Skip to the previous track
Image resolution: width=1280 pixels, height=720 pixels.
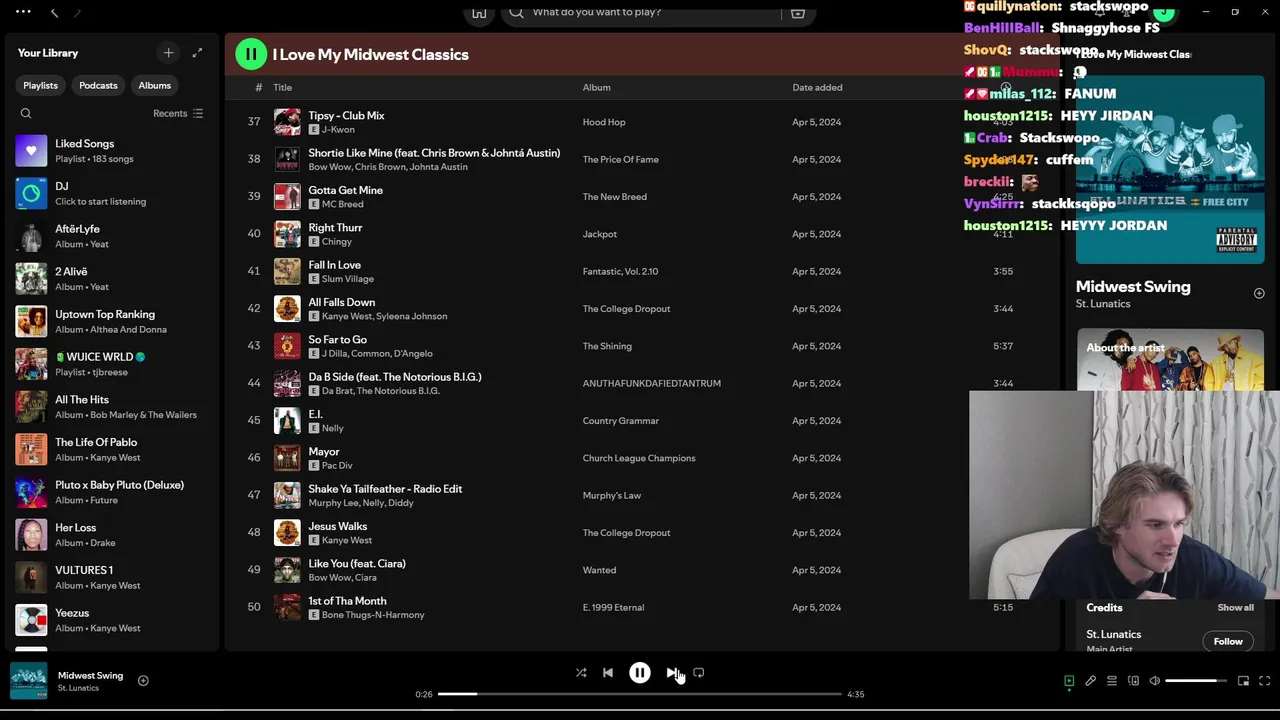coord(608,673)
